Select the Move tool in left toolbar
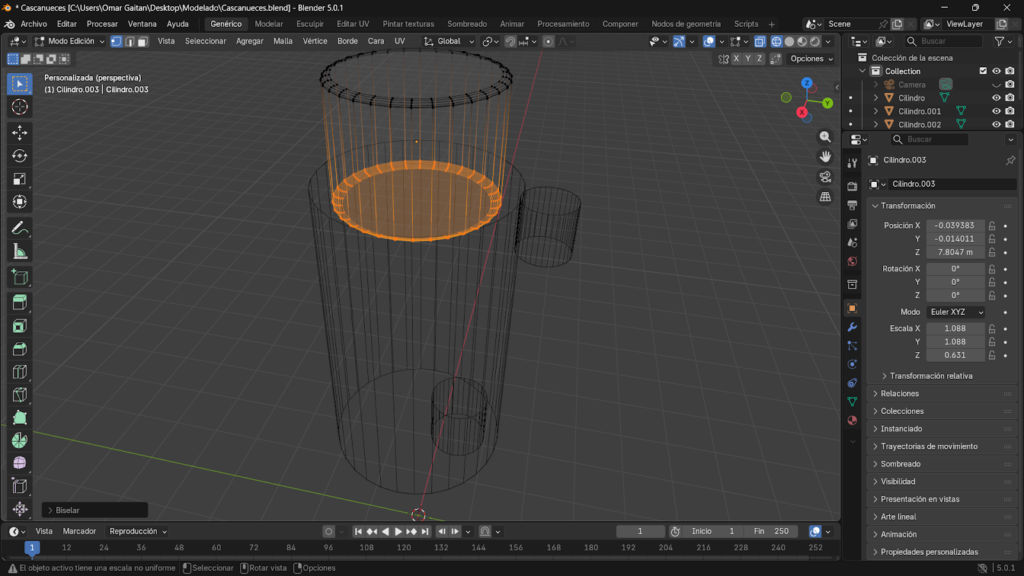The image size is (1024, 576). click(19, 132)
